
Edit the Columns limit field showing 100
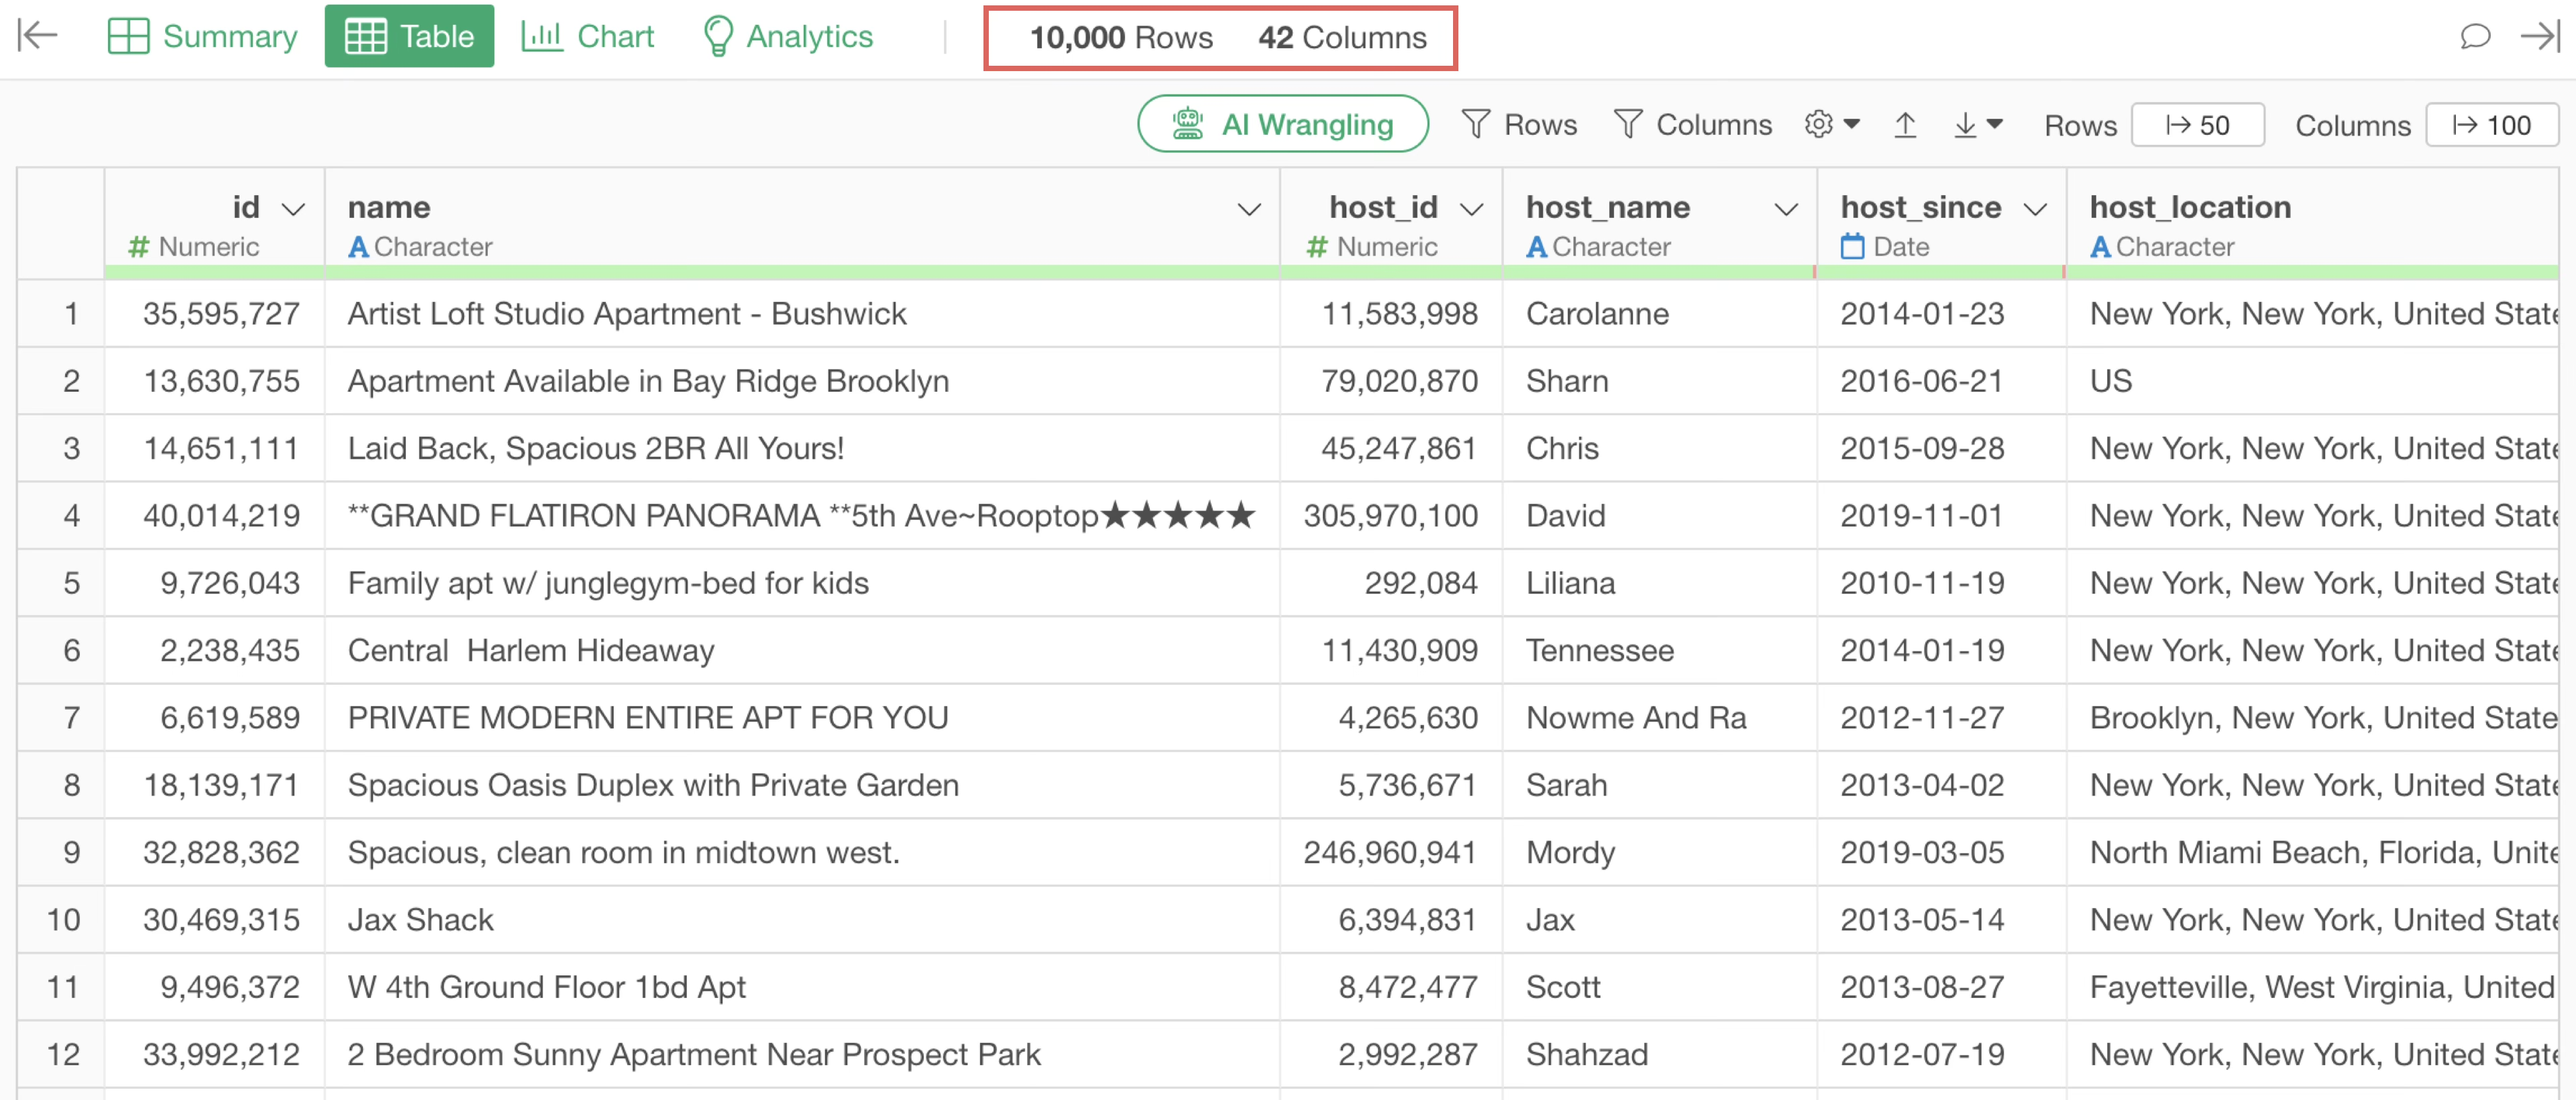(x=2491, y=125)
